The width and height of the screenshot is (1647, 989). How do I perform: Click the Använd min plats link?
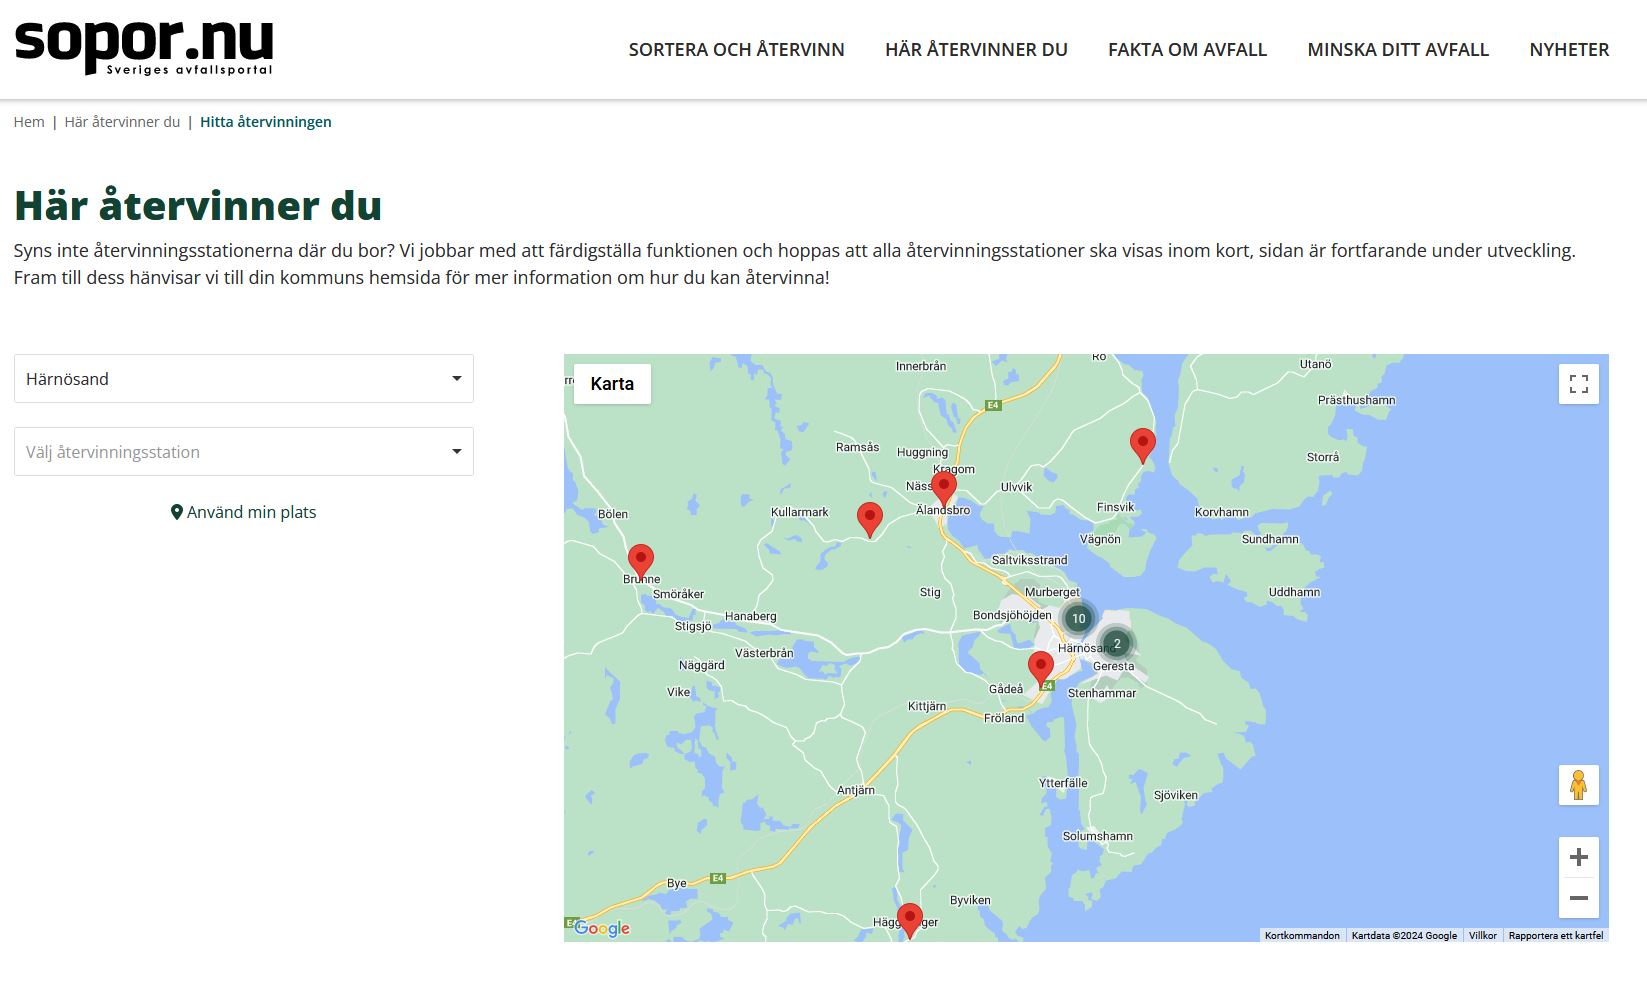[244, 512]
